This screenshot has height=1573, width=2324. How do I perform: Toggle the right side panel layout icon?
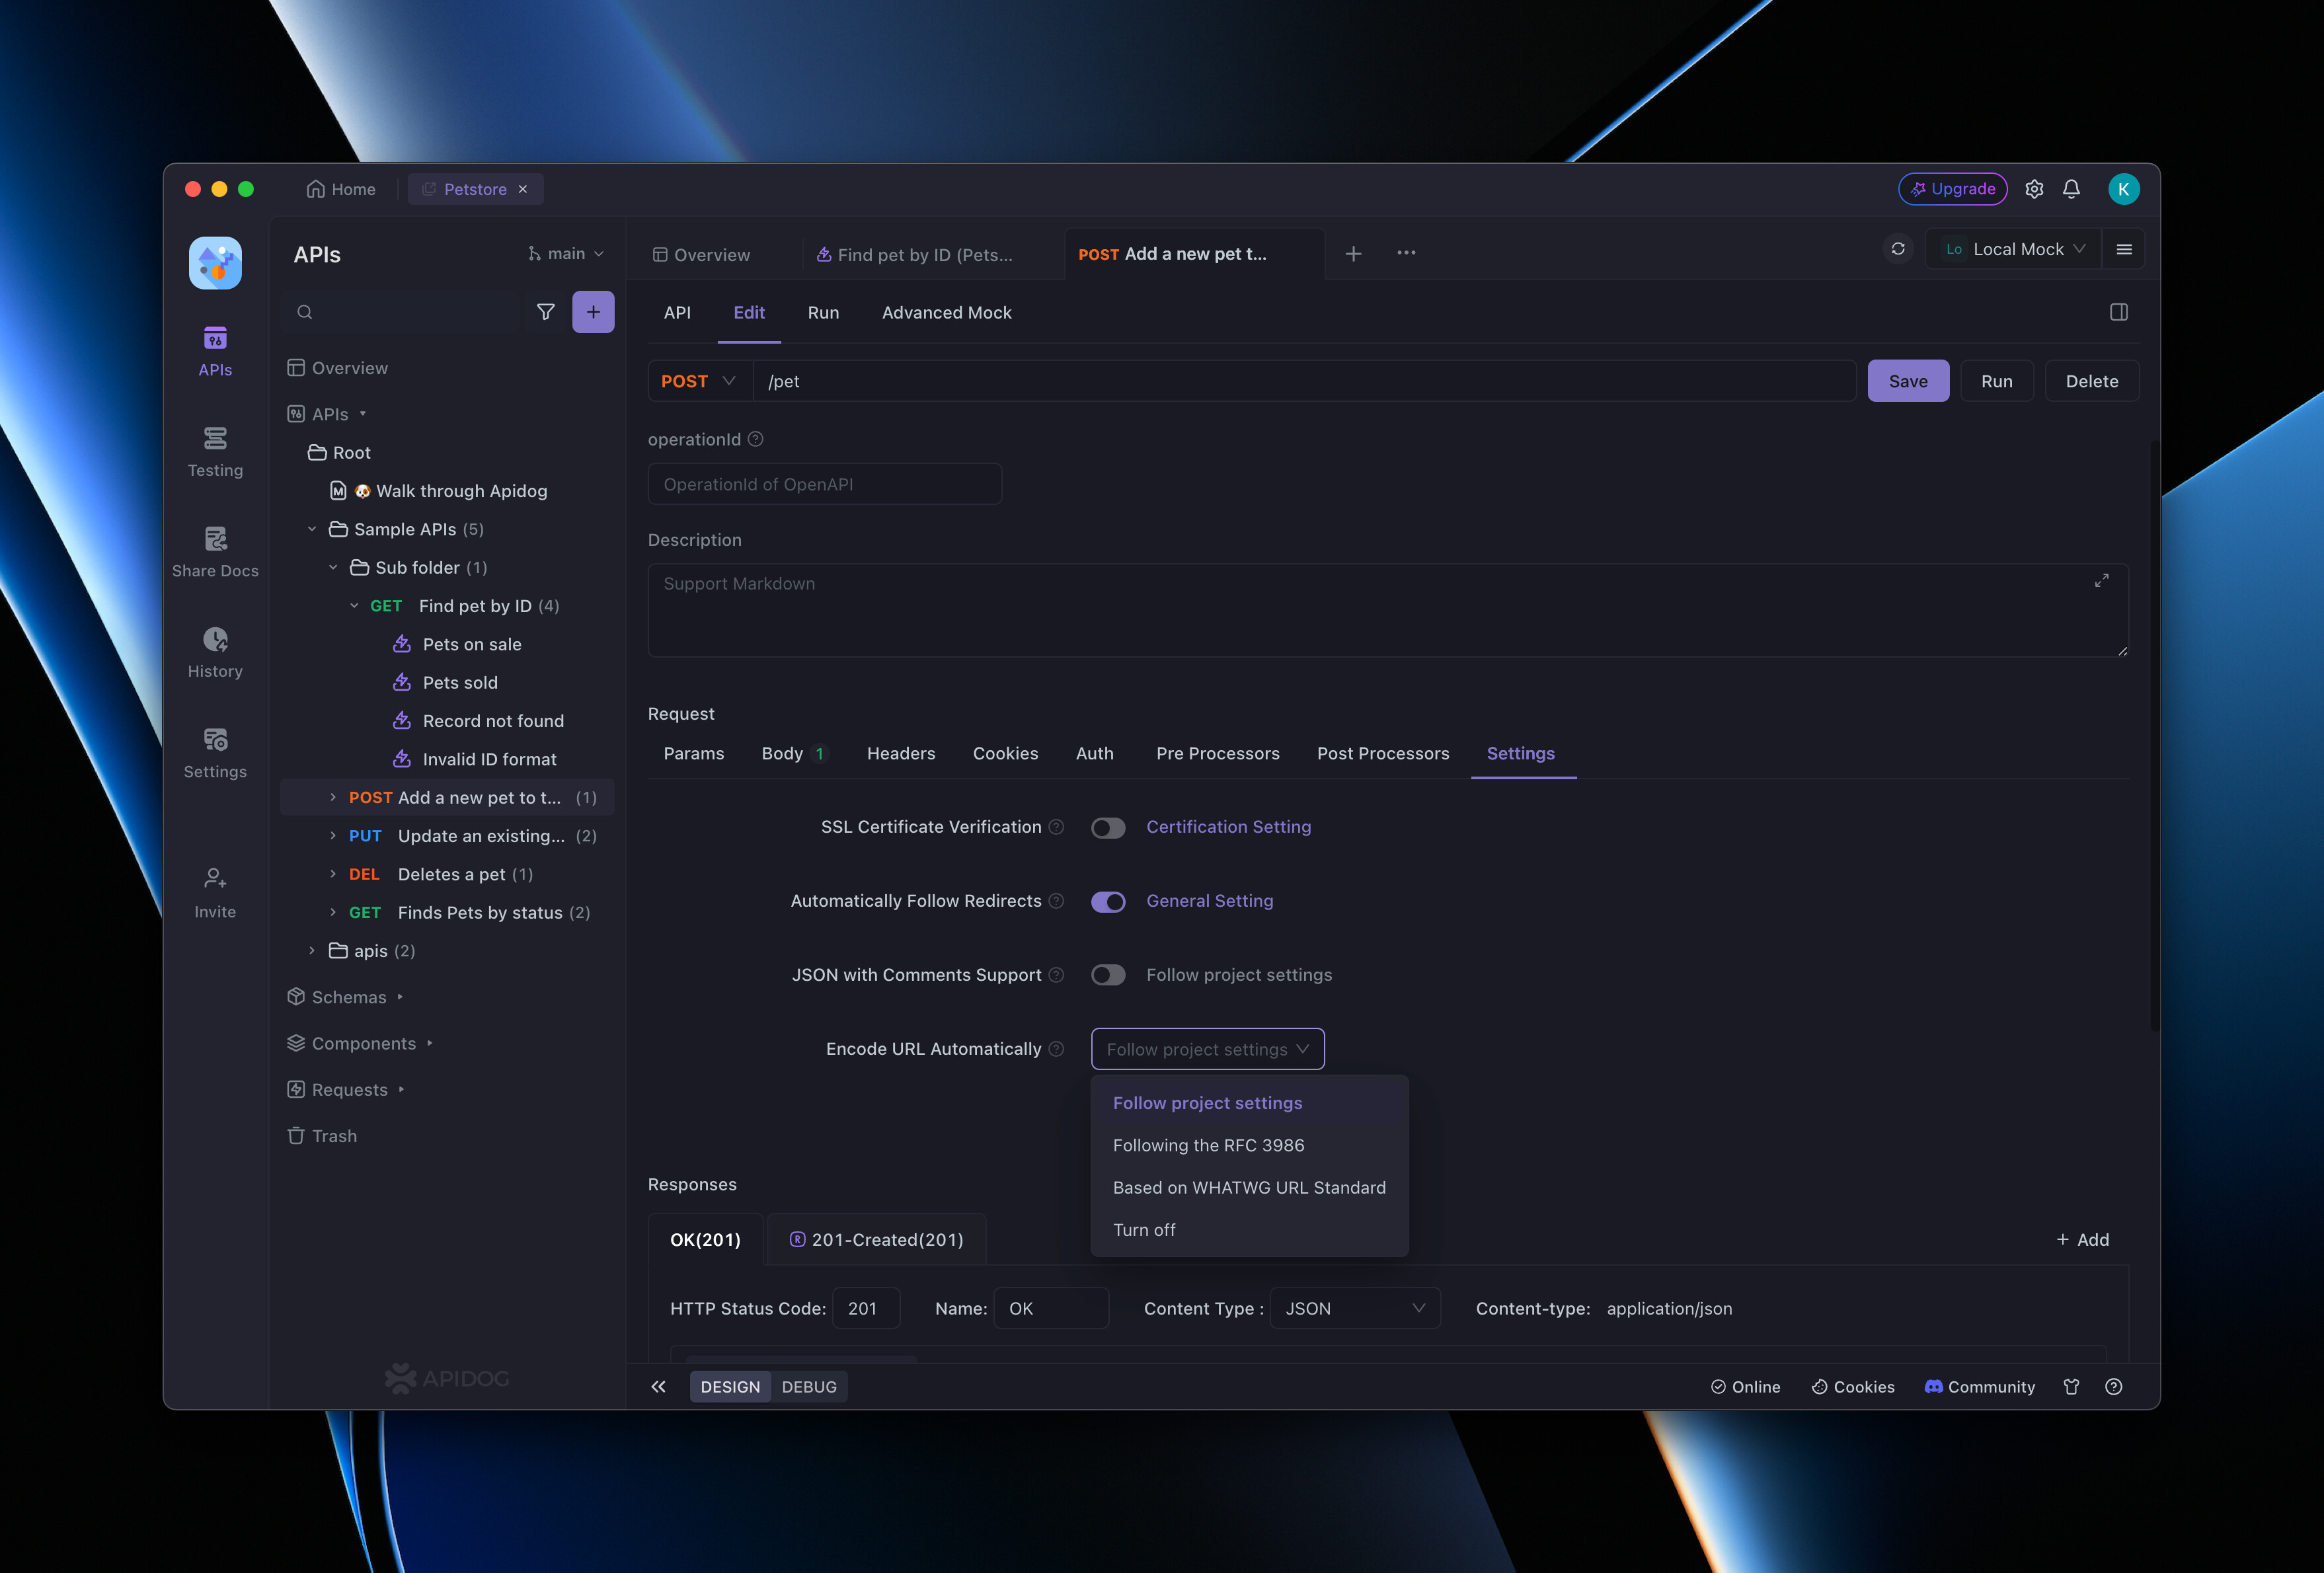tap(2118, 312)
